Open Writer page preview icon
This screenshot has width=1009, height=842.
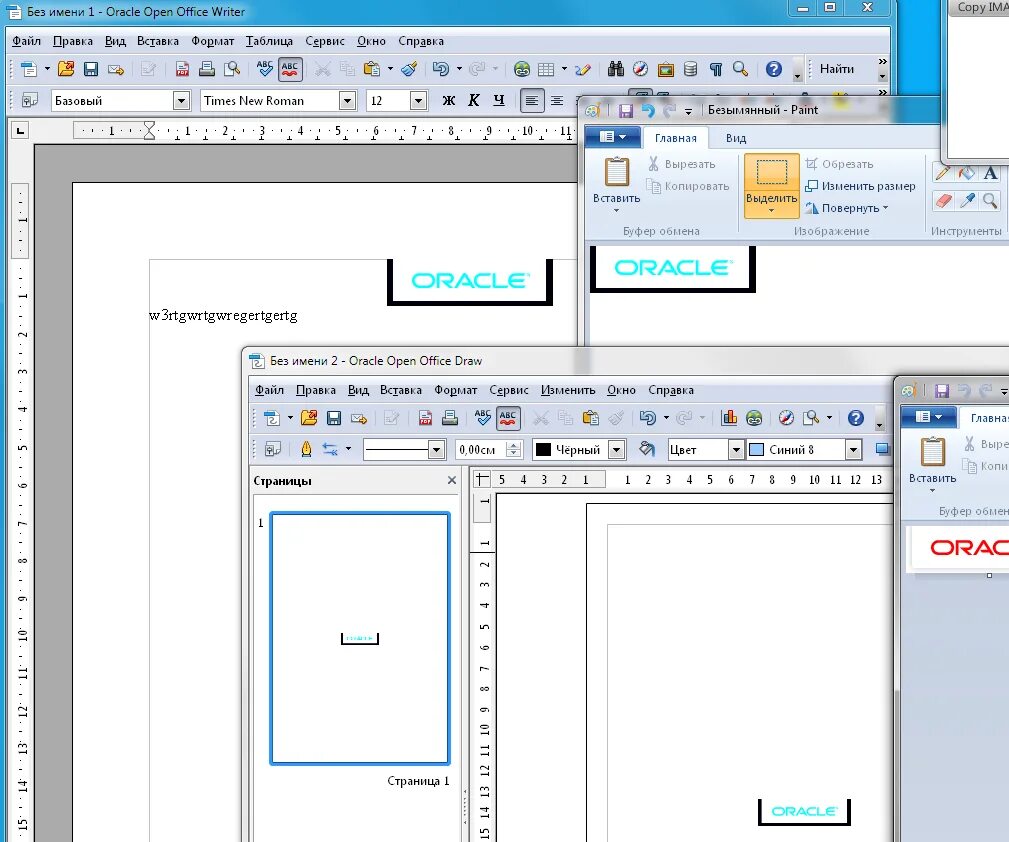[232, 69]
